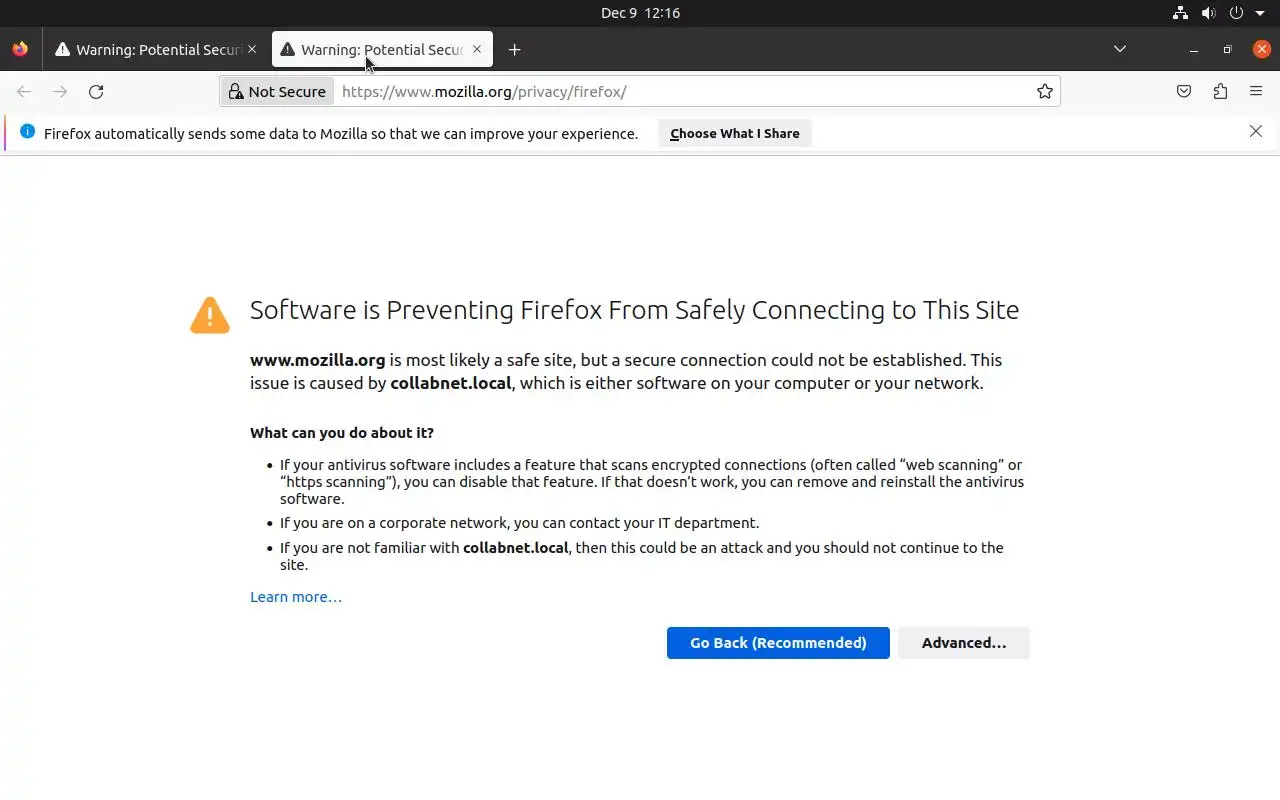Viewport: 1280px width, 800px height.
Task: Click Go Back (Recommended) button
Action: [x=778, y=643]
